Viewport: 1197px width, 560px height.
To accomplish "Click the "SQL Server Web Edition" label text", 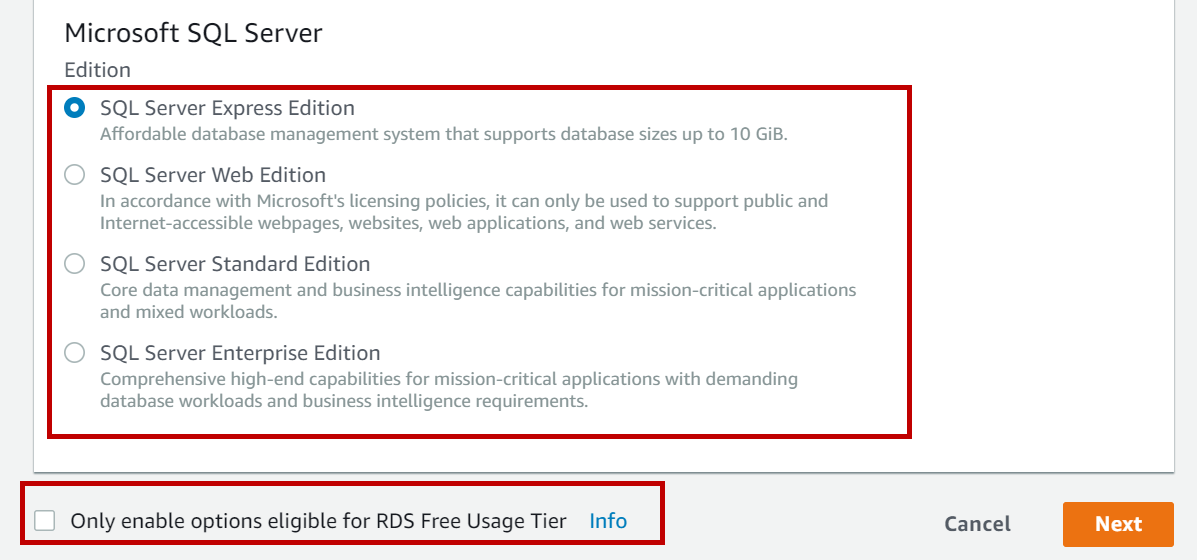I will [x=213, y=175].
